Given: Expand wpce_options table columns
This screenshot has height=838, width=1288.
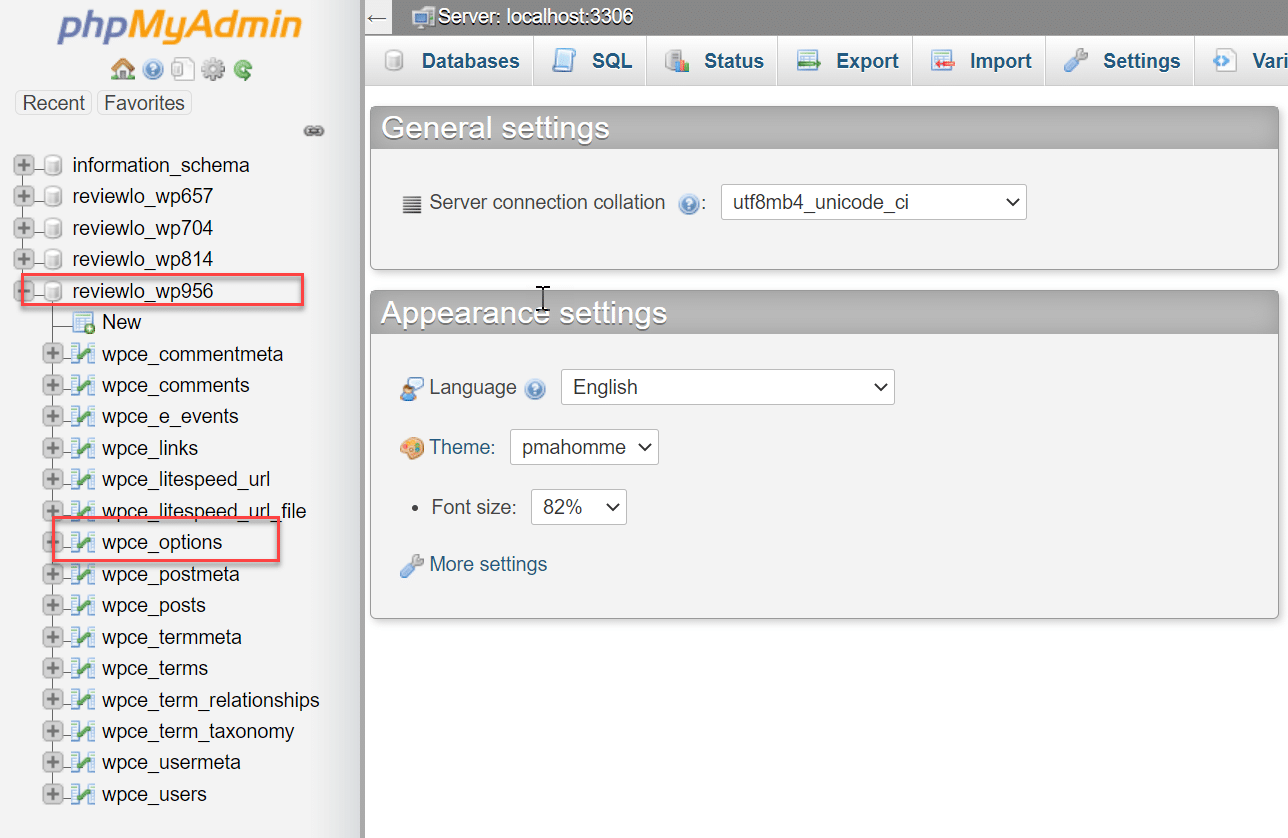Looking at the screenshot, I should click(53, 542).
